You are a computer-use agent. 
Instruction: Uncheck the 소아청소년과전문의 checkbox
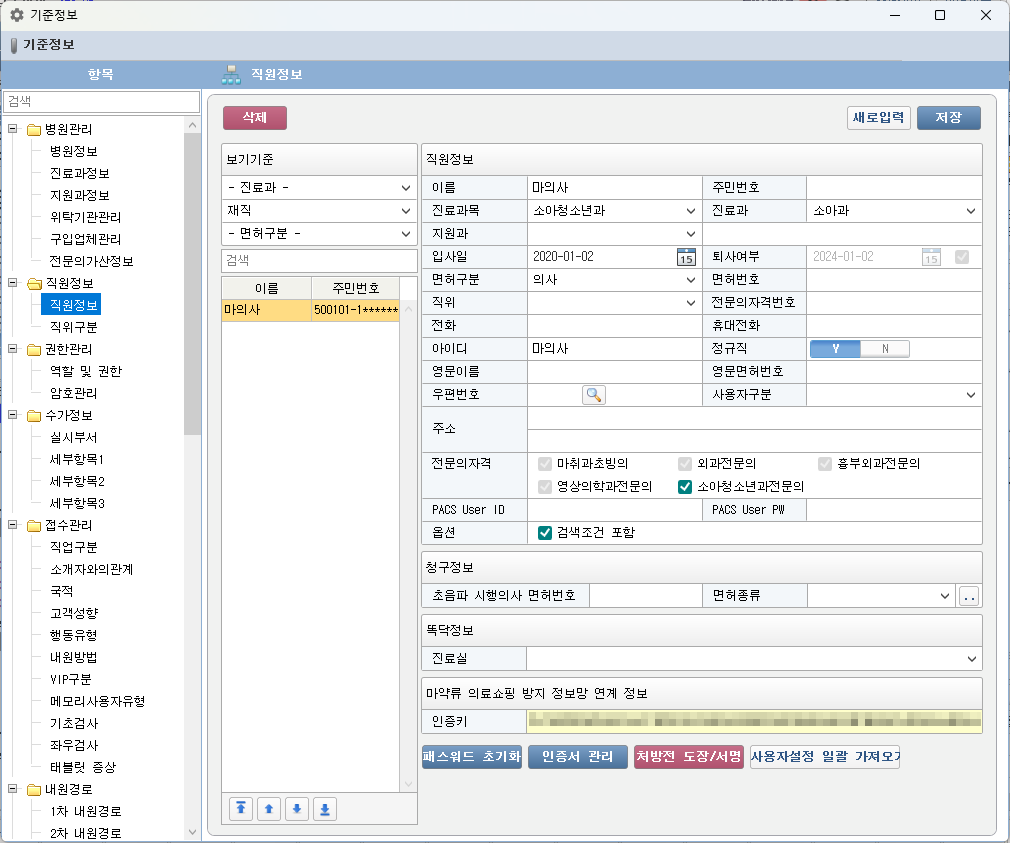click(x=685, y=487)
